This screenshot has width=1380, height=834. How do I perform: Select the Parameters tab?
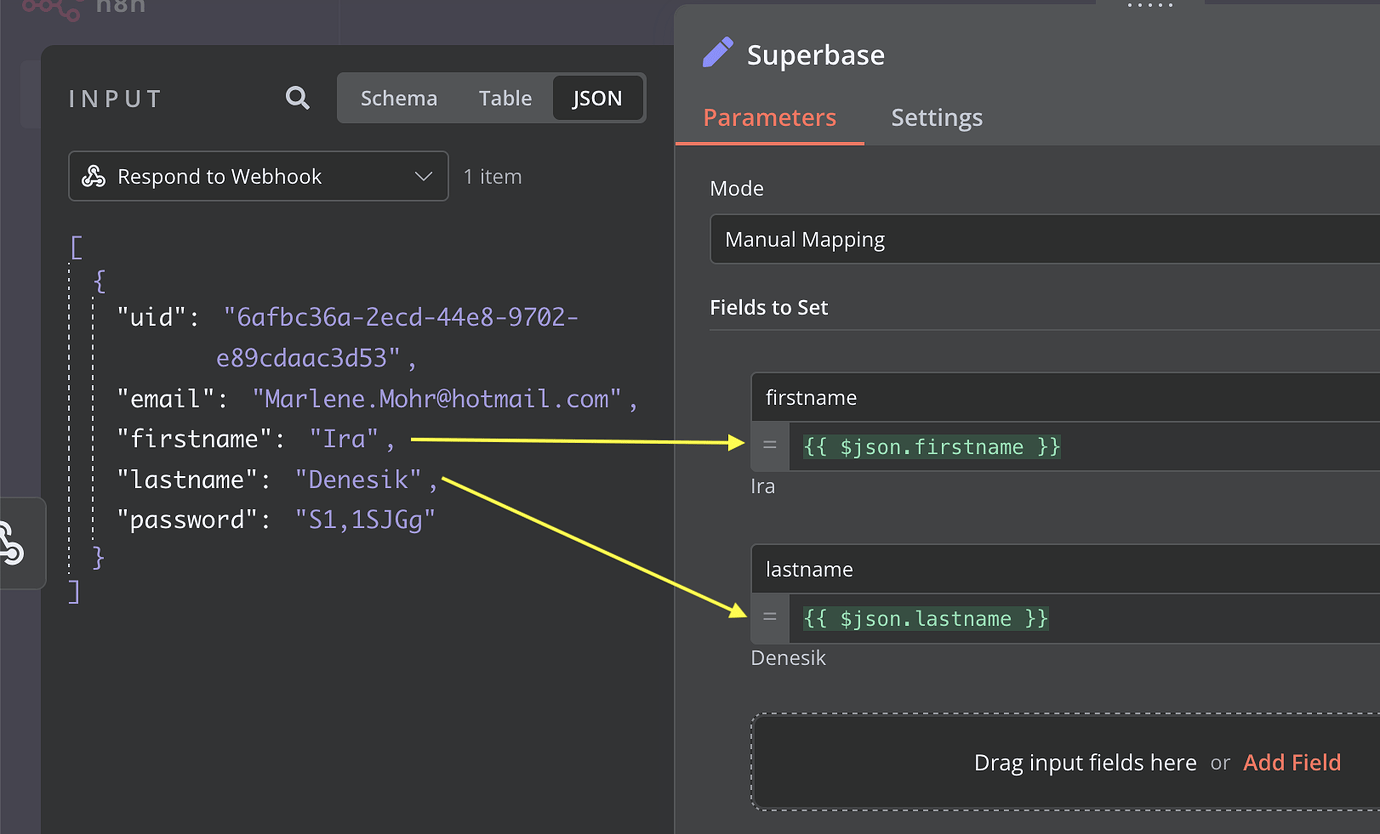[769, 117]
